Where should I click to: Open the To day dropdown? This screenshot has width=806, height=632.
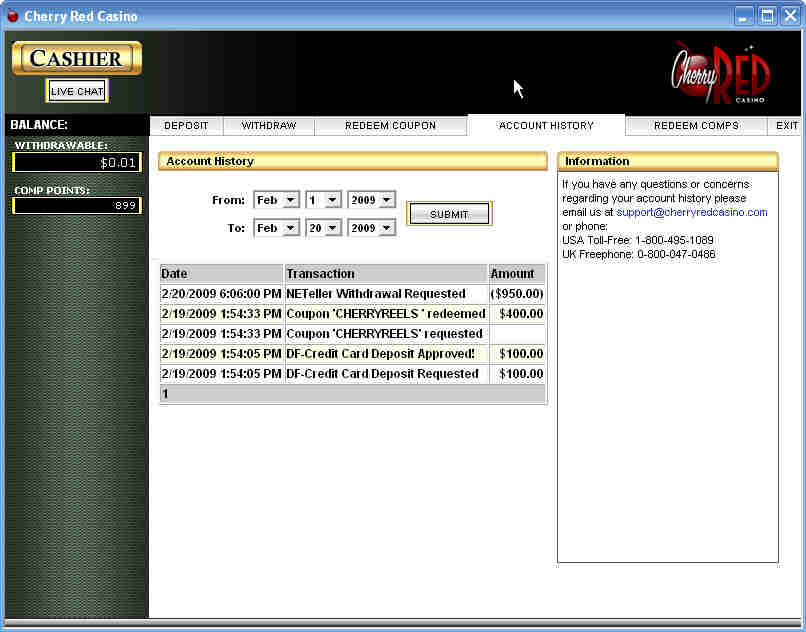323,228
